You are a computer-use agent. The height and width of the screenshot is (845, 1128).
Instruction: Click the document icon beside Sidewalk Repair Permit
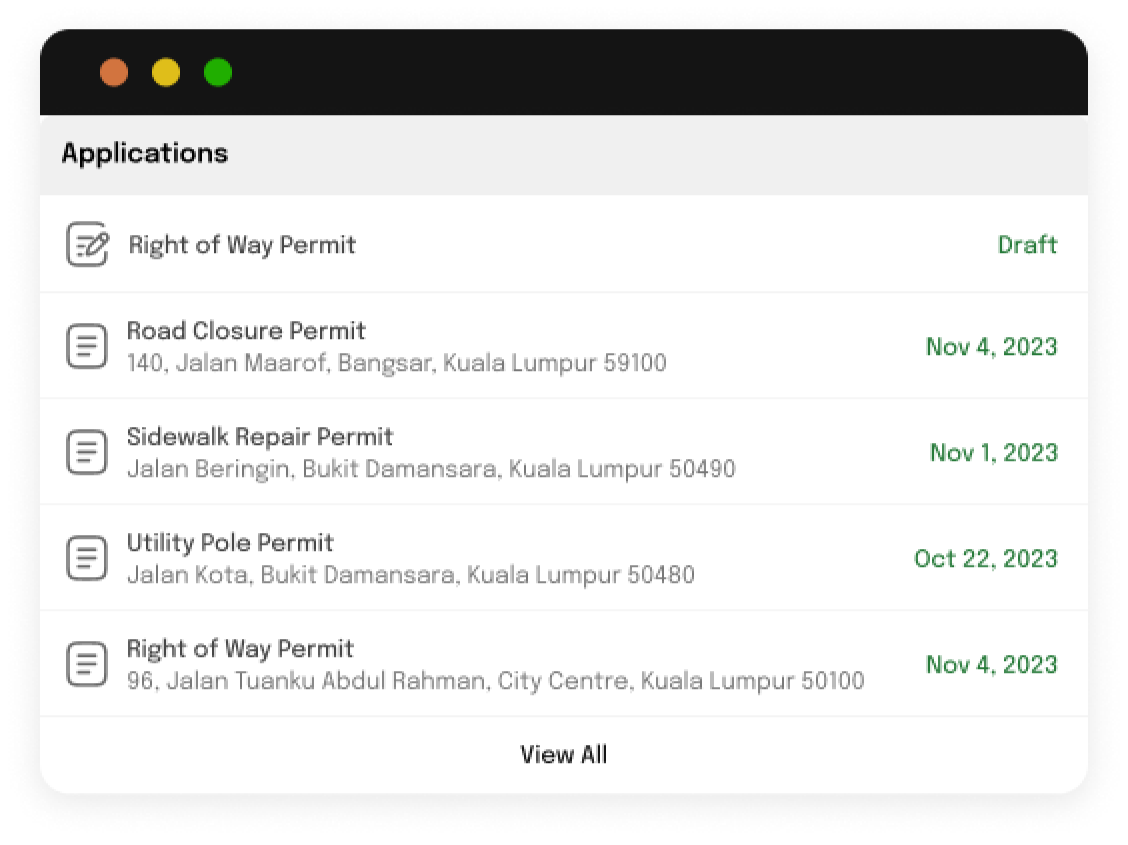point(87,452)
